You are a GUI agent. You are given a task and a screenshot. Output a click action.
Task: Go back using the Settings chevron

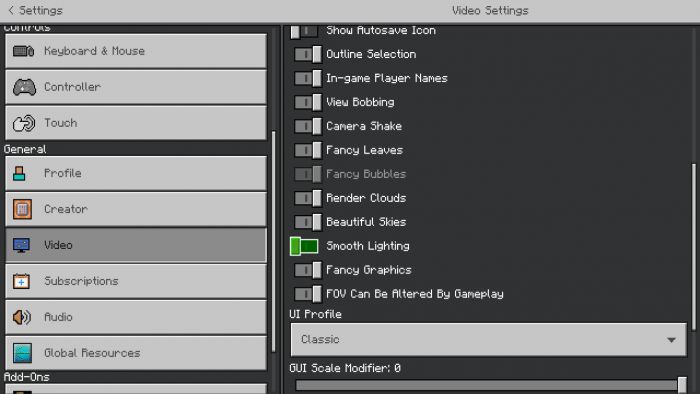(11, 10)
